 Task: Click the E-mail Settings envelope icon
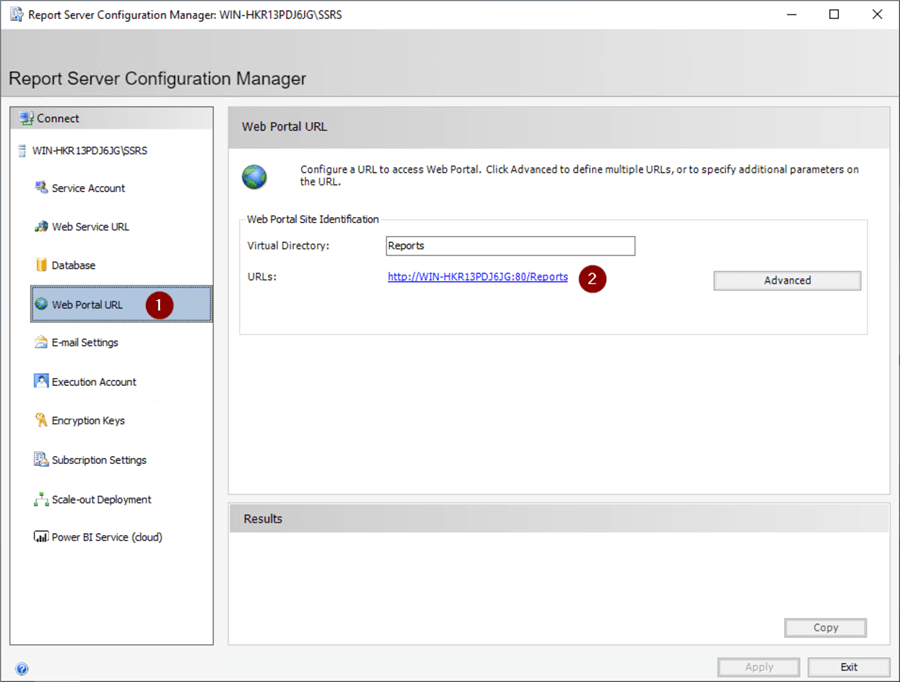(x=41, y=343)
